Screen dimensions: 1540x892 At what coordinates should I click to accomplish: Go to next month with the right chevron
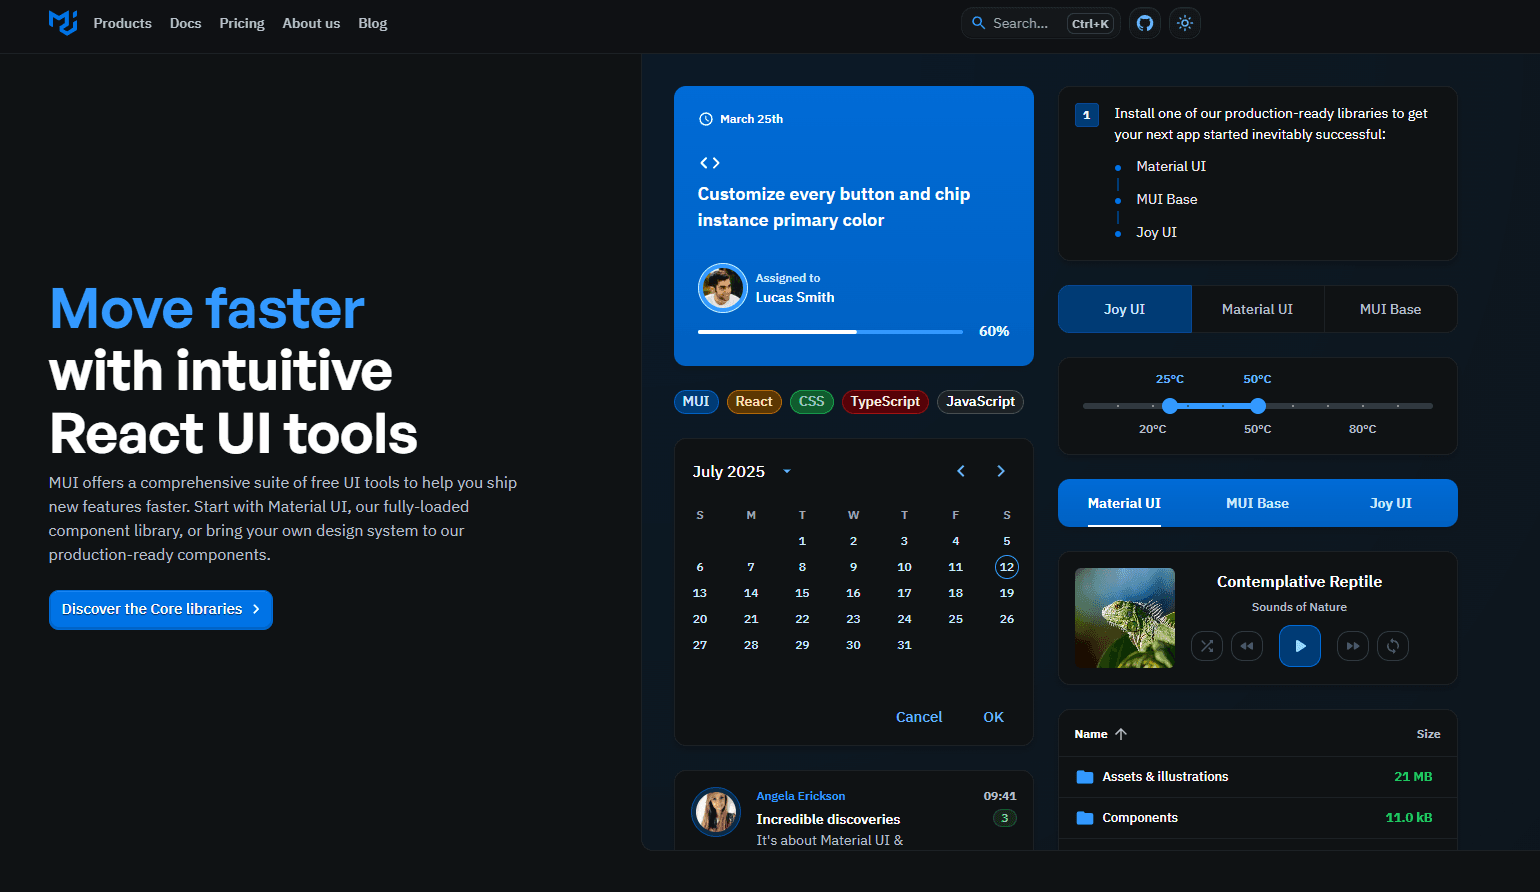1000,470
